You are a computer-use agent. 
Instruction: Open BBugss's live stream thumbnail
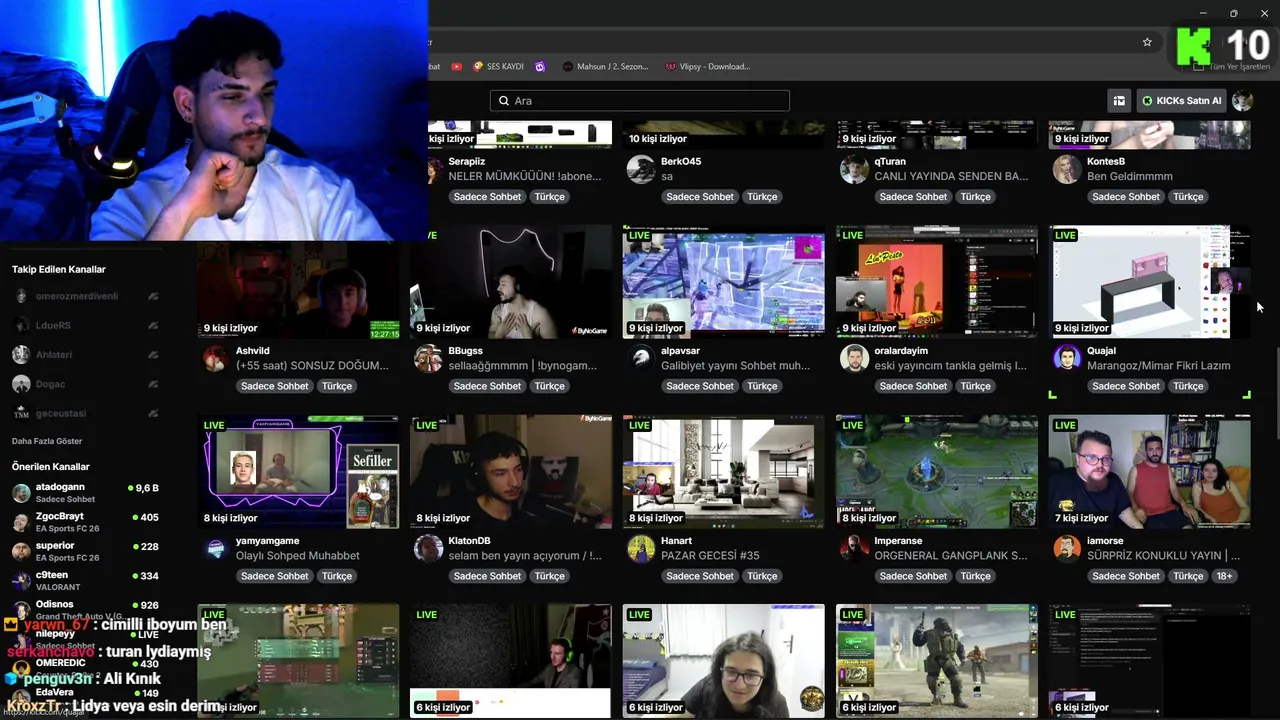pos(511,282)
